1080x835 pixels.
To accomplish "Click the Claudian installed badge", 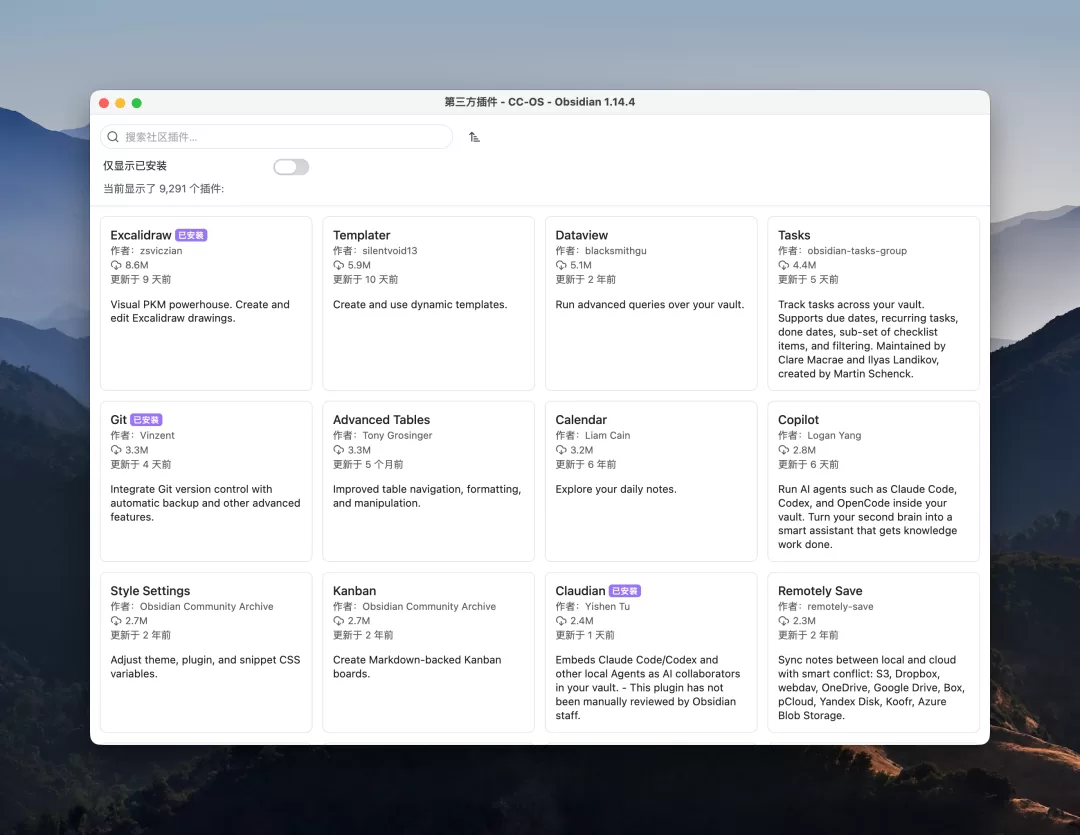I will [625, 591].
